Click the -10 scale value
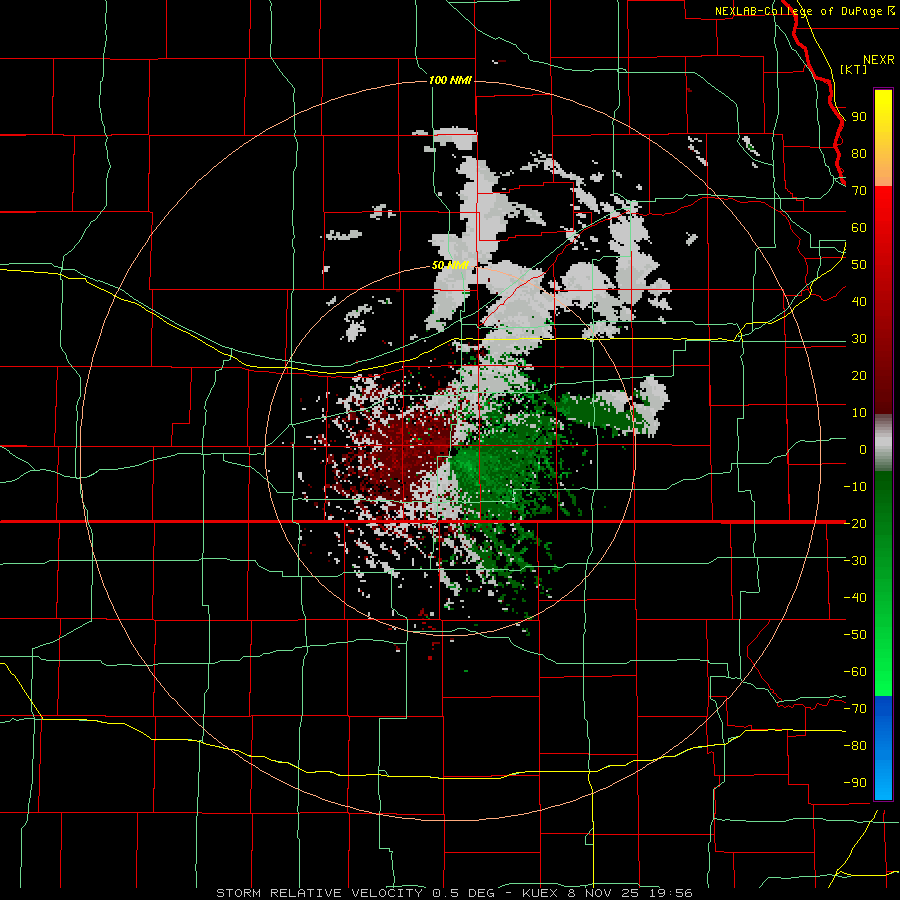This screenshot has width=900, height=900. (x=855, y=487)
